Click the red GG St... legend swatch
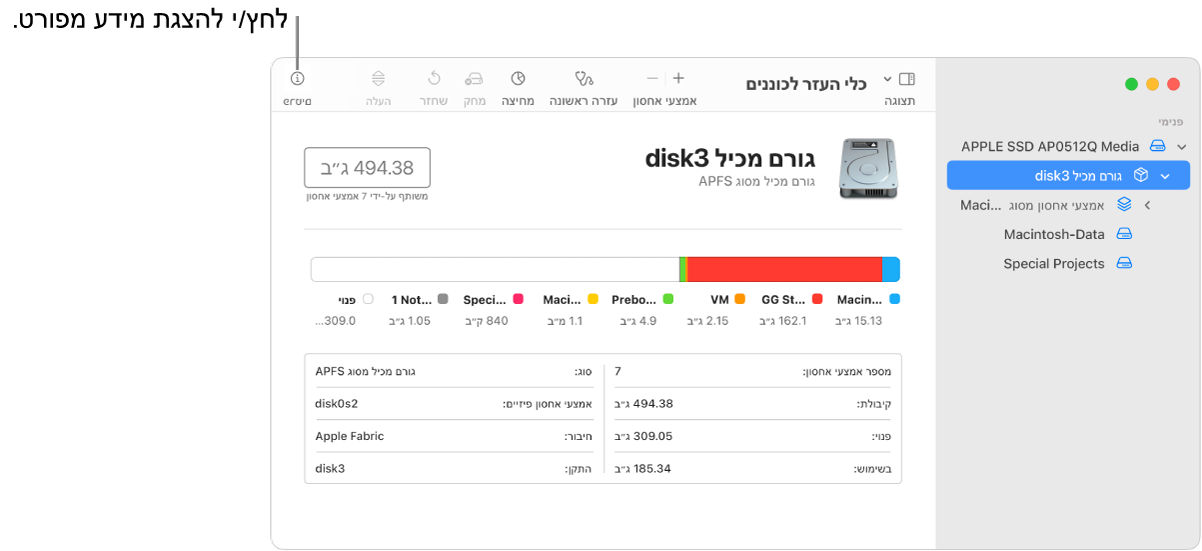This screenshot has width=1202, height=551. (x=817, y=299)
